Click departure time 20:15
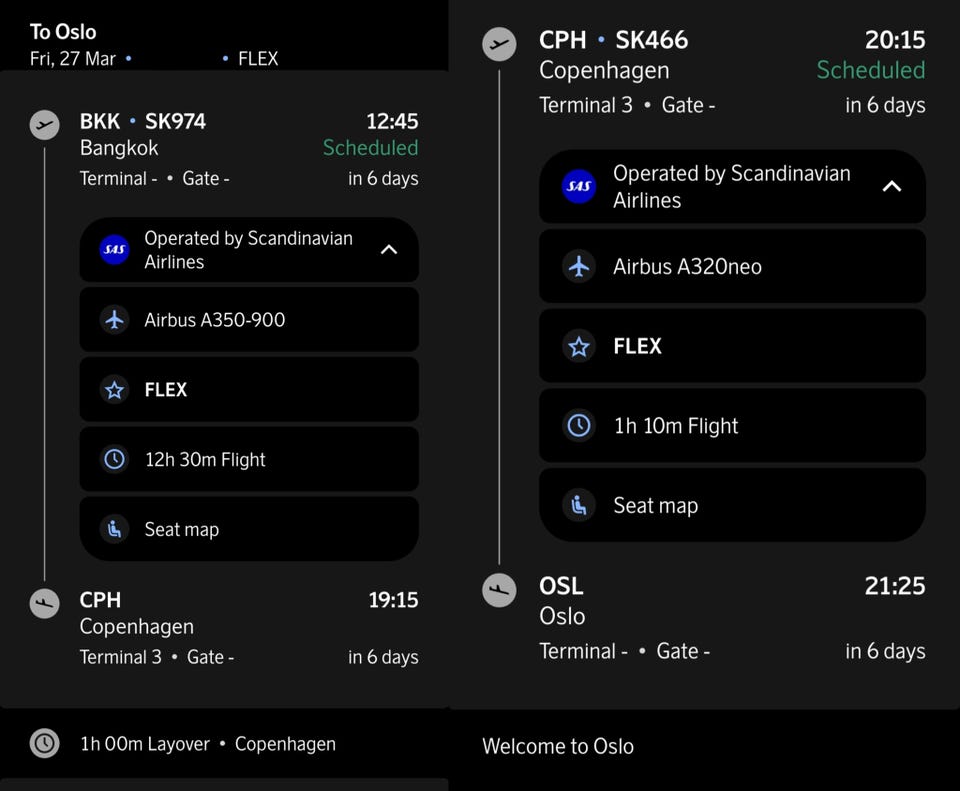 click(x=895, y=40)
